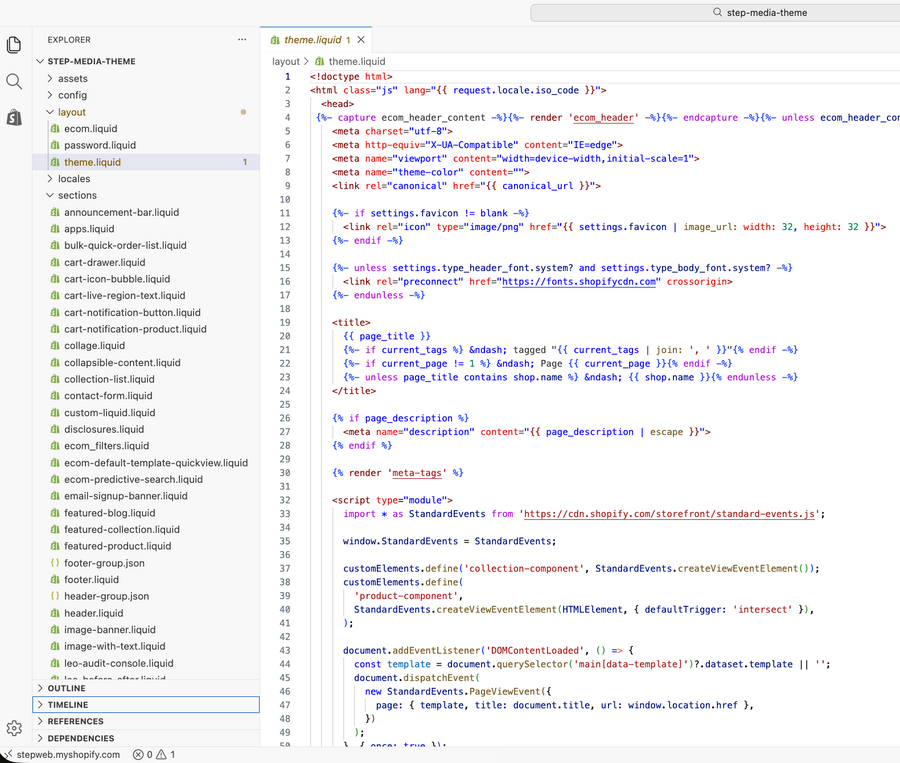Click the Shopify file icon in breadcrumb
Image resolution: width=900 pixels, height=763 pixels.
click(x=319, y=61)
